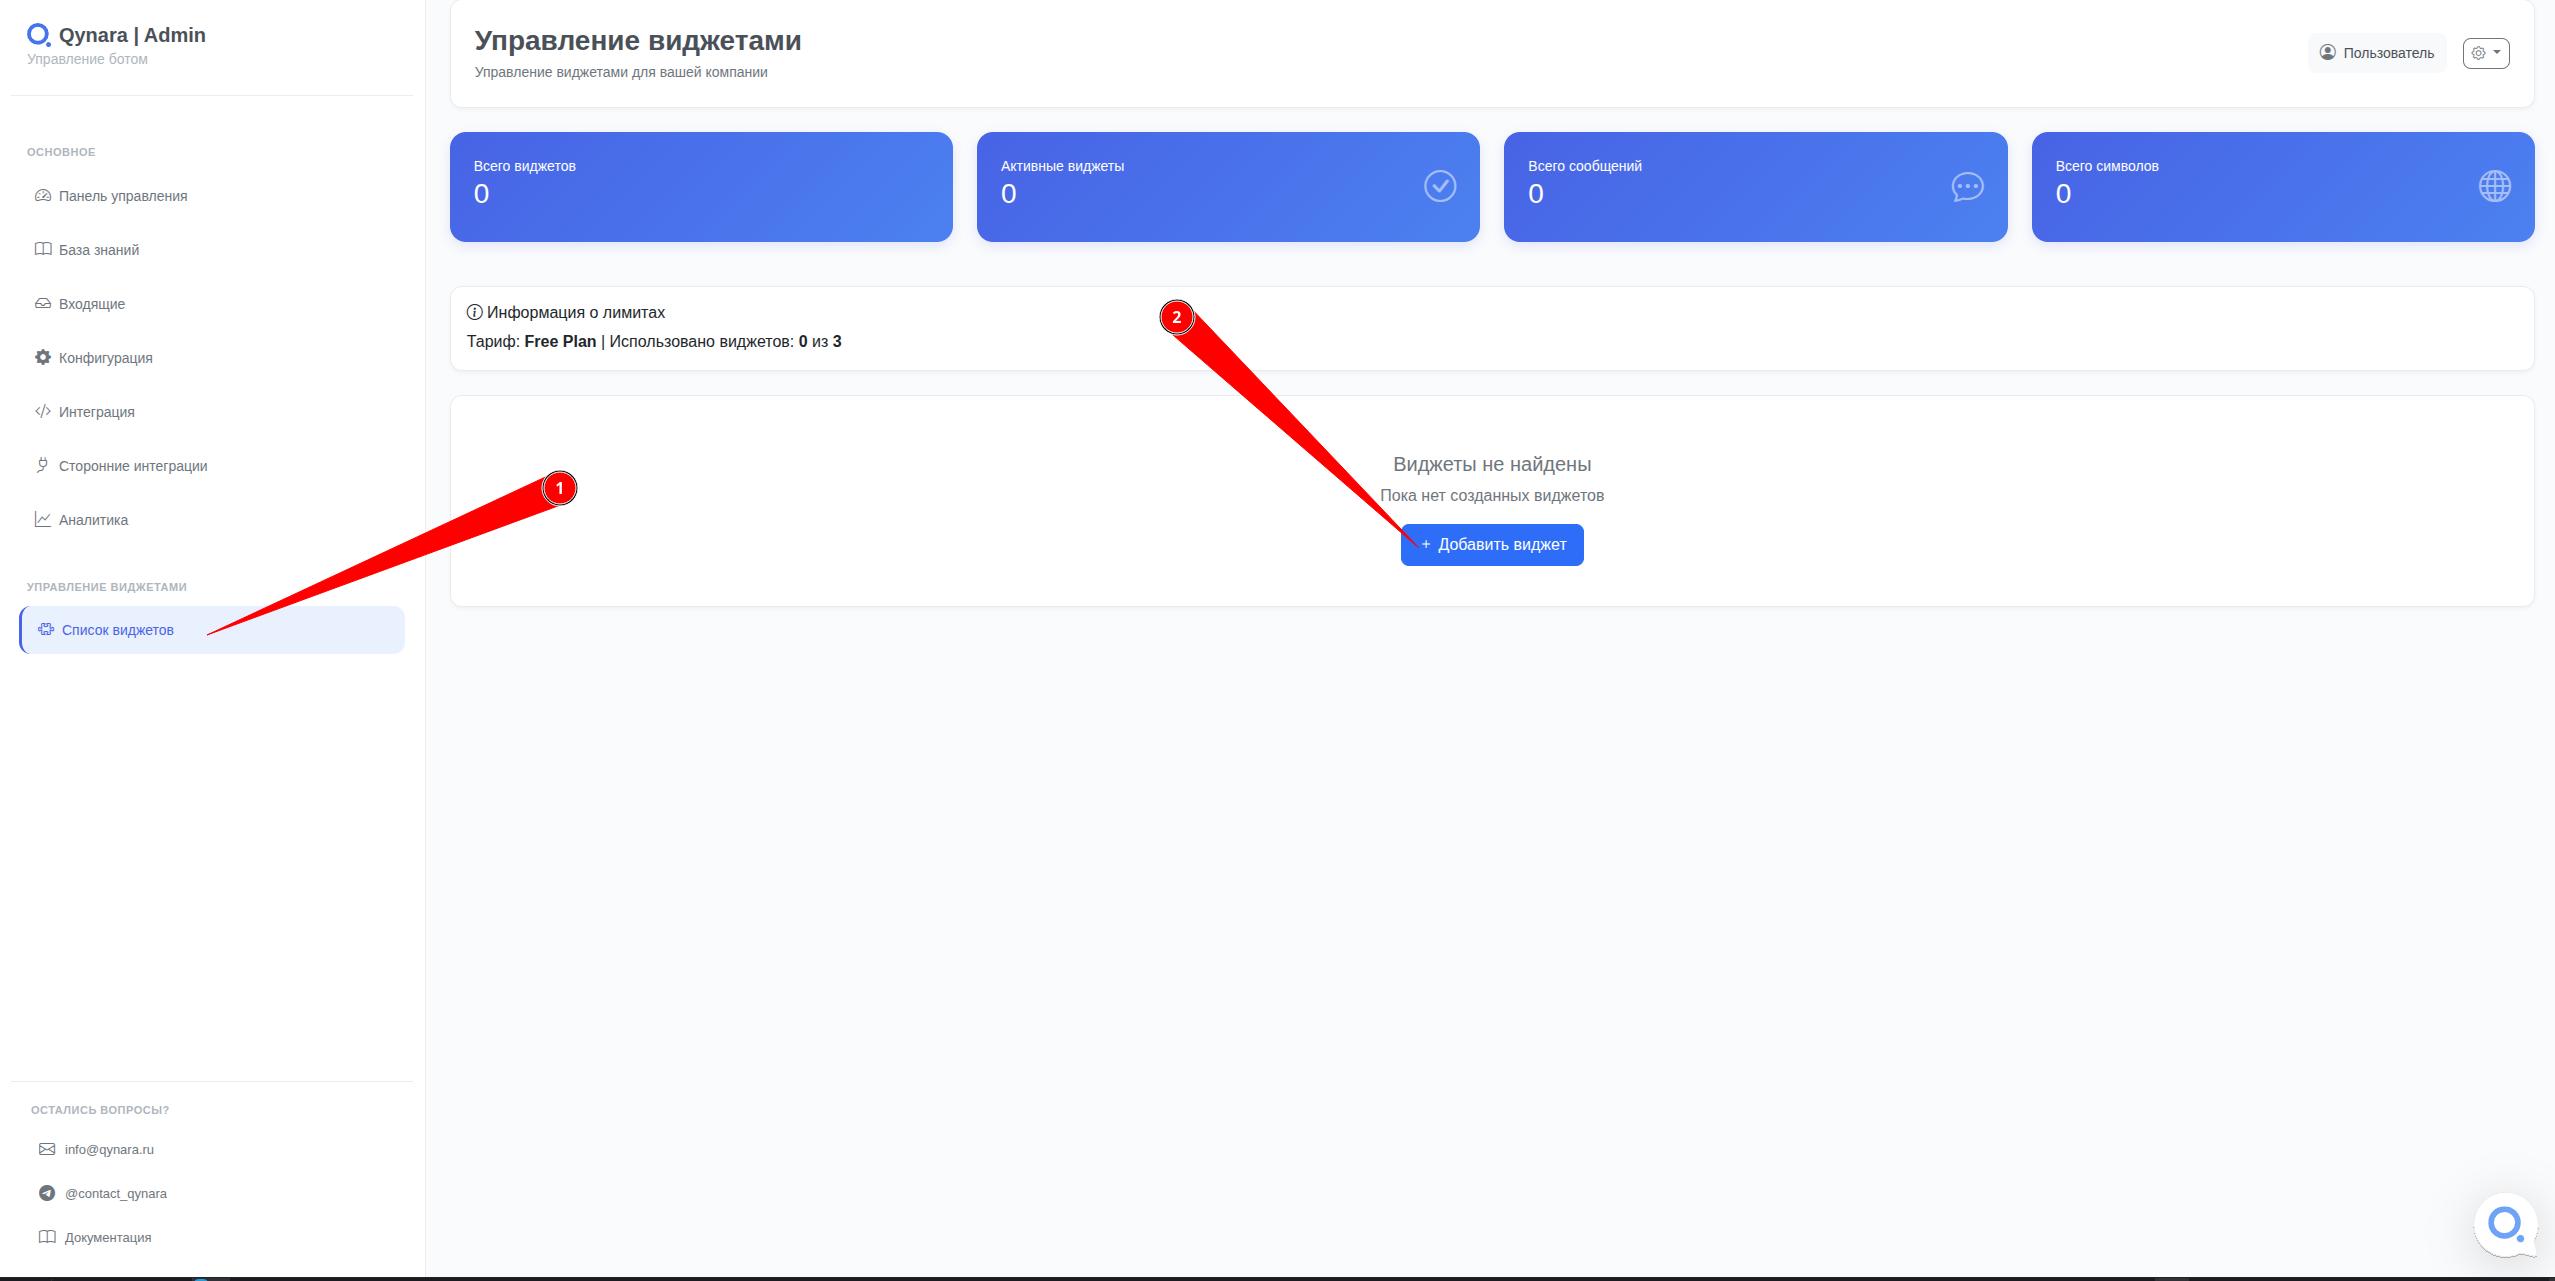Open the chat widget bubble icon
The image size is (2555, 1281).
point(2505,1224)
